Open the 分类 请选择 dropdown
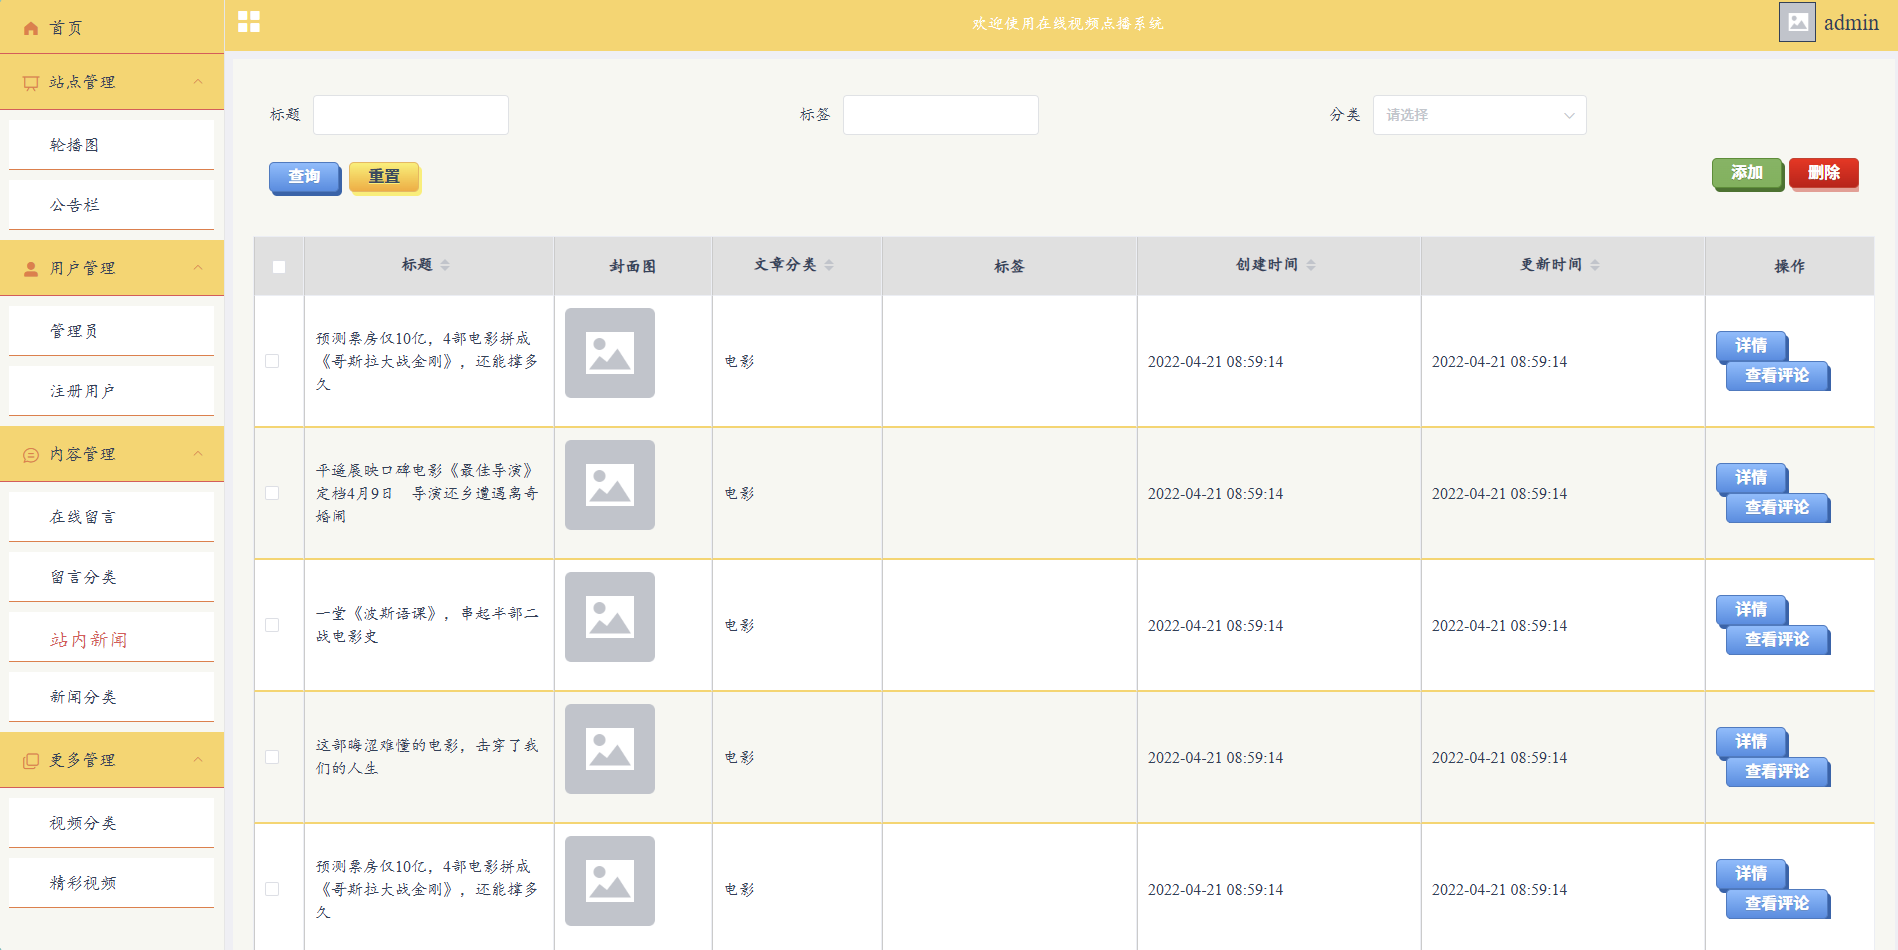The height and width of the screenshot is (950, 1898). point(1479,115)
